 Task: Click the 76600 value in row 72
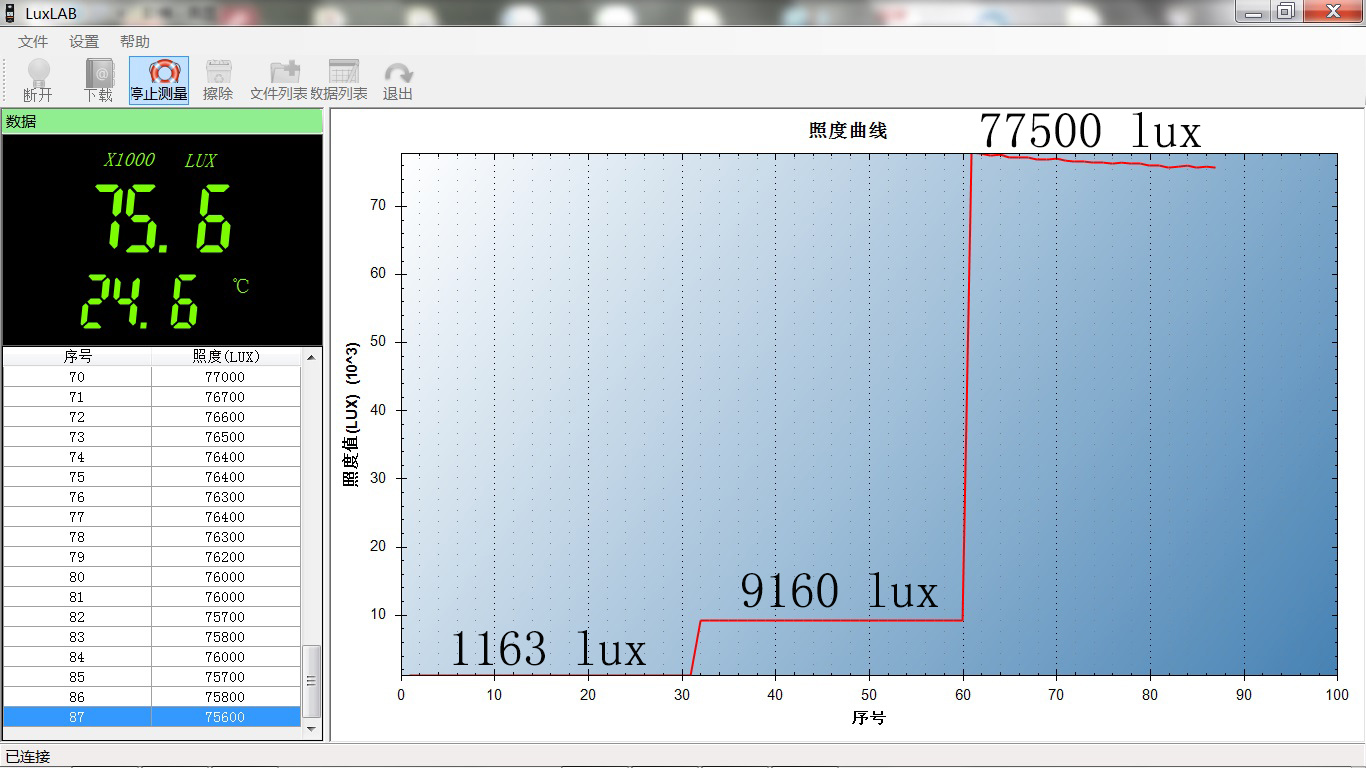225,417
